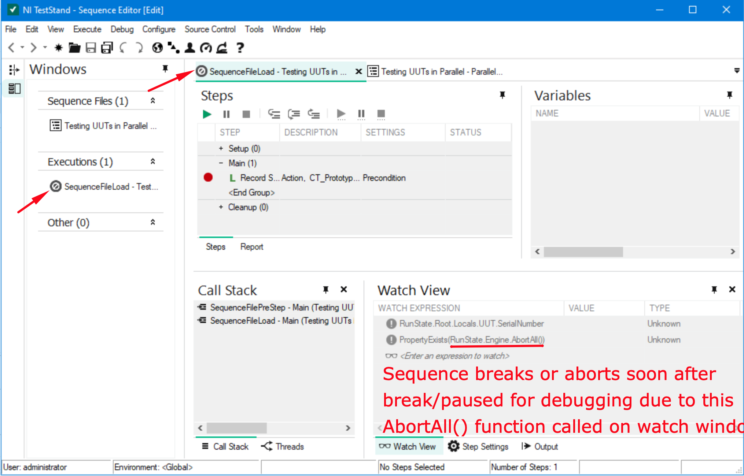Switch to the Report tab
Viewport: 744px width, 476px height.
tap(251, 247)
